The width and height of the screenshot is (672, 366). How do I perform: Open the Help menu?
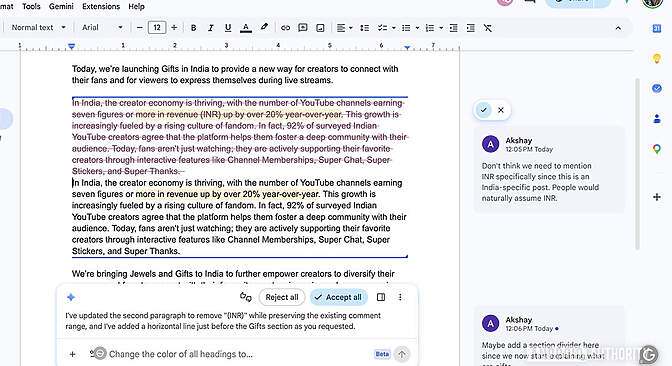click(136, 6)
